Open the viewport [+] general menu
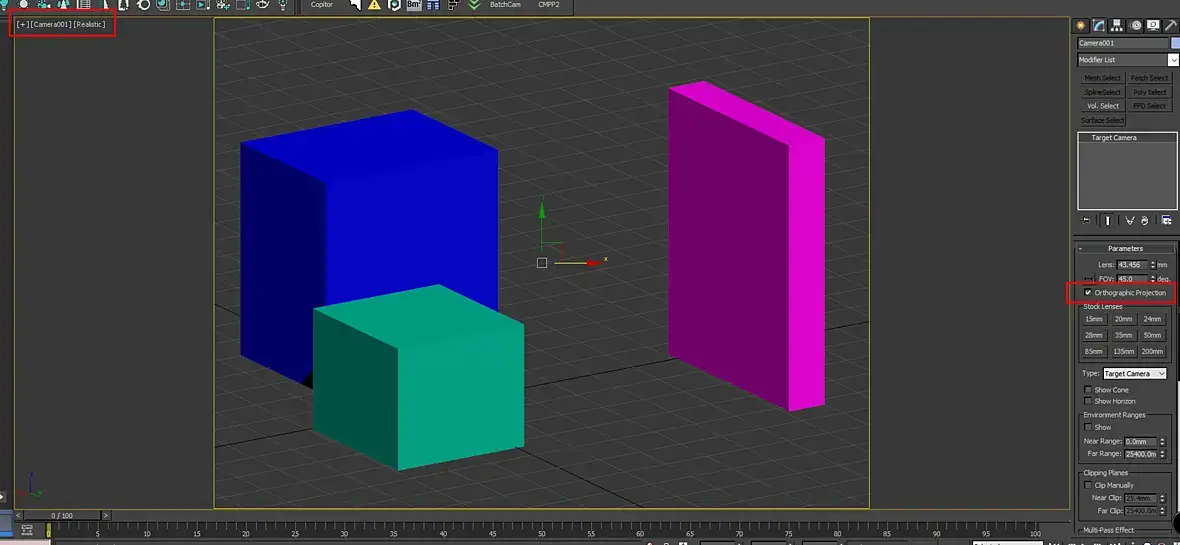Image resolution: width=1180 pixels, height=545 pixels. (23, 25)
